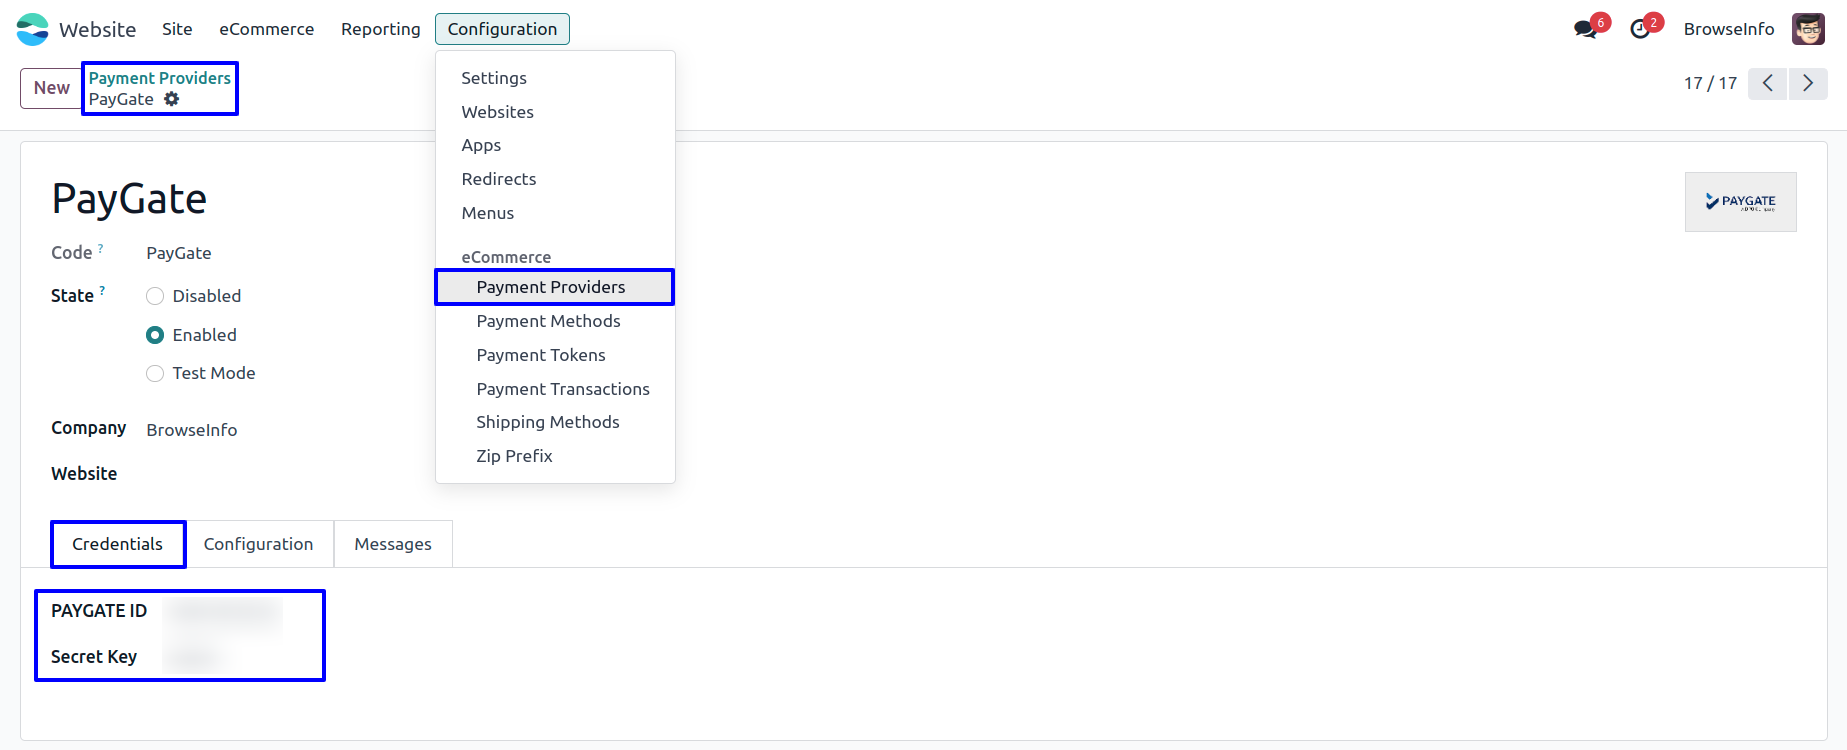This screenshot has height=750, width=1847.
Task: Click the Odoo Website app logo
Action: click(x=32, y=29)
